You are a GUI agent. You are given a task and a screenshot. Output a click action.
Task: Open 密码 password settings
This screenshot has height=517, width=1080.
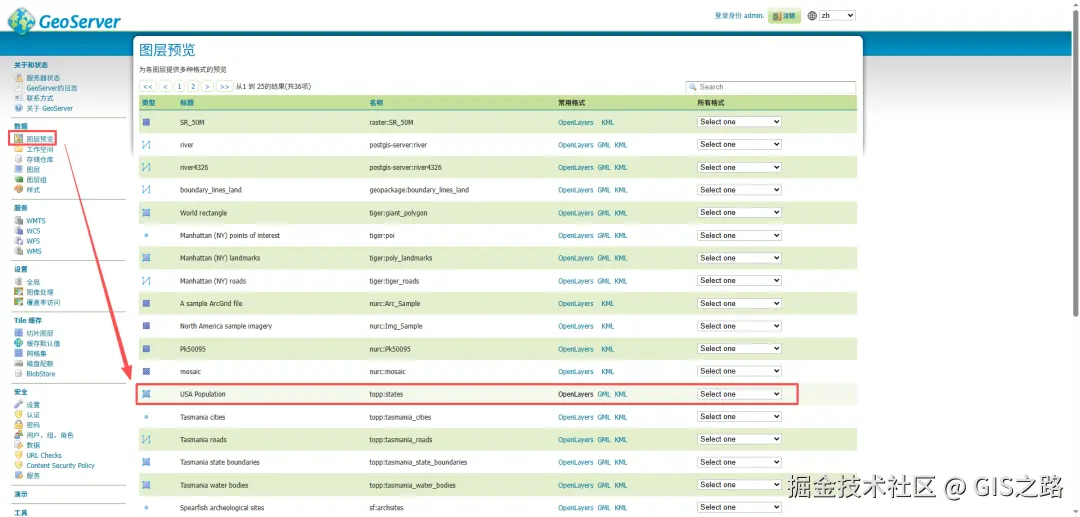coord(32,425)
